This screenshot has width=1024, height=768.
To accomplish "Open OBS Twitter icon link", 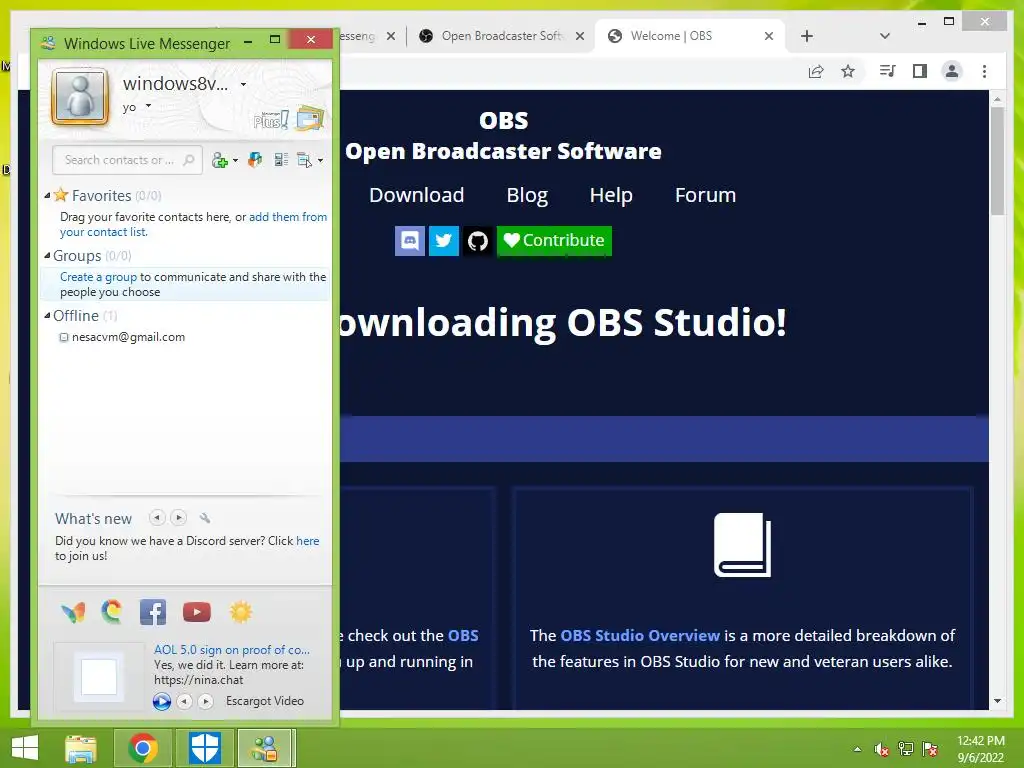I will click(444, 241).
